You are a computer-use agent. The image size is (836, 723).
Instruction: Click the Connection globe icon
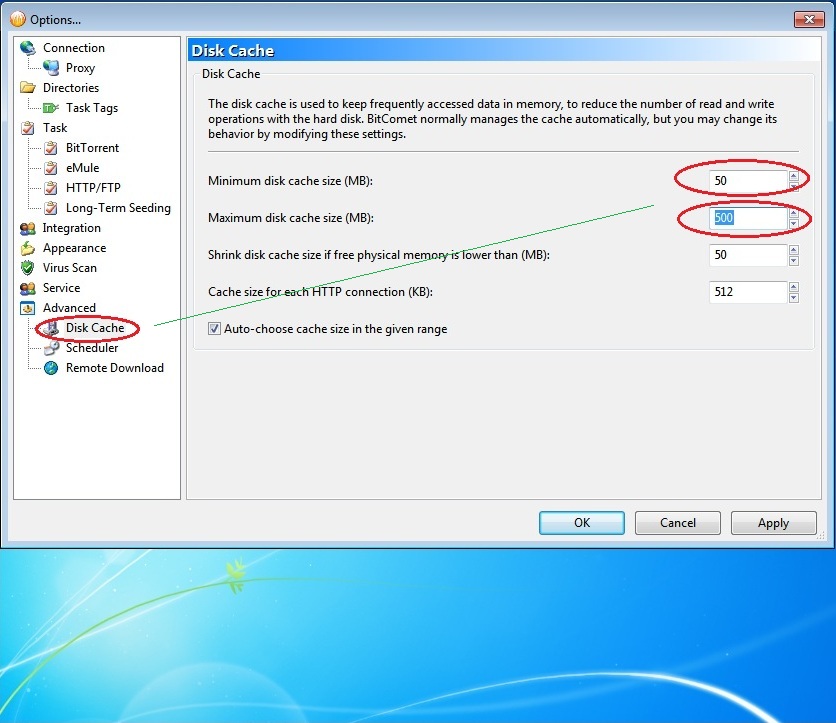point(27,48)
